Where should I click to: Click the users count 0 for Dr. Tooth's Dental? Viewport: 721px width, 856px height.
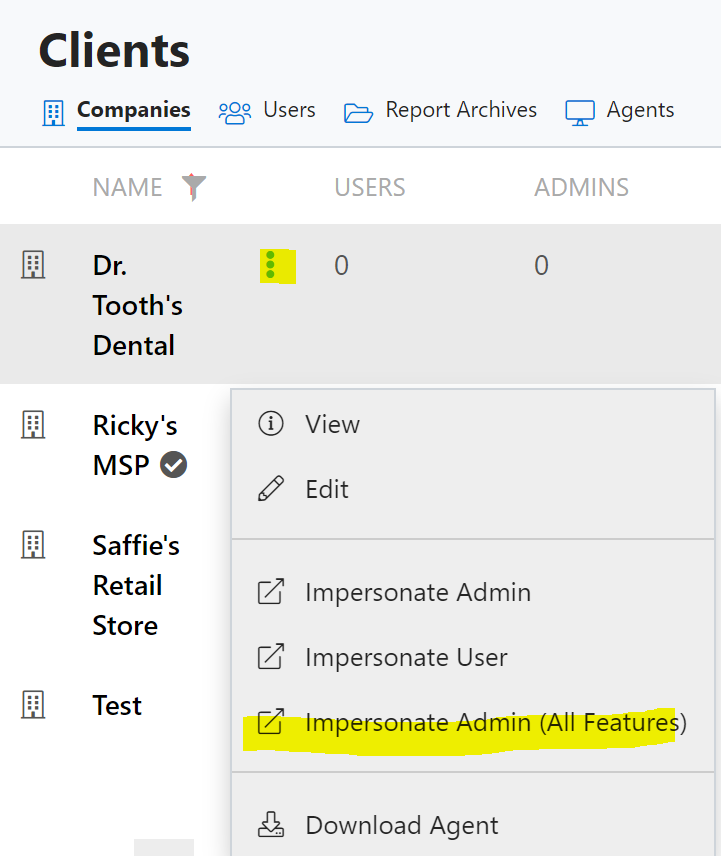(x=341, y=265)
